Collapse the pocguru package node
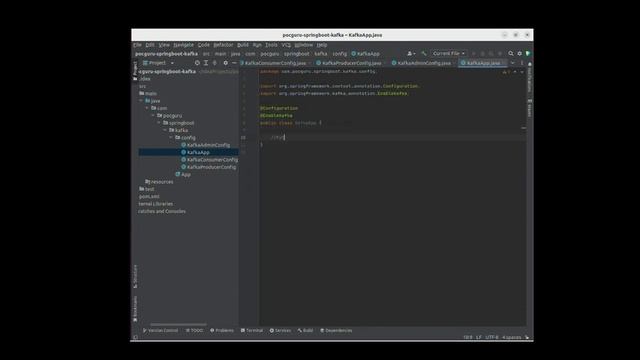 tap(153, 116)
